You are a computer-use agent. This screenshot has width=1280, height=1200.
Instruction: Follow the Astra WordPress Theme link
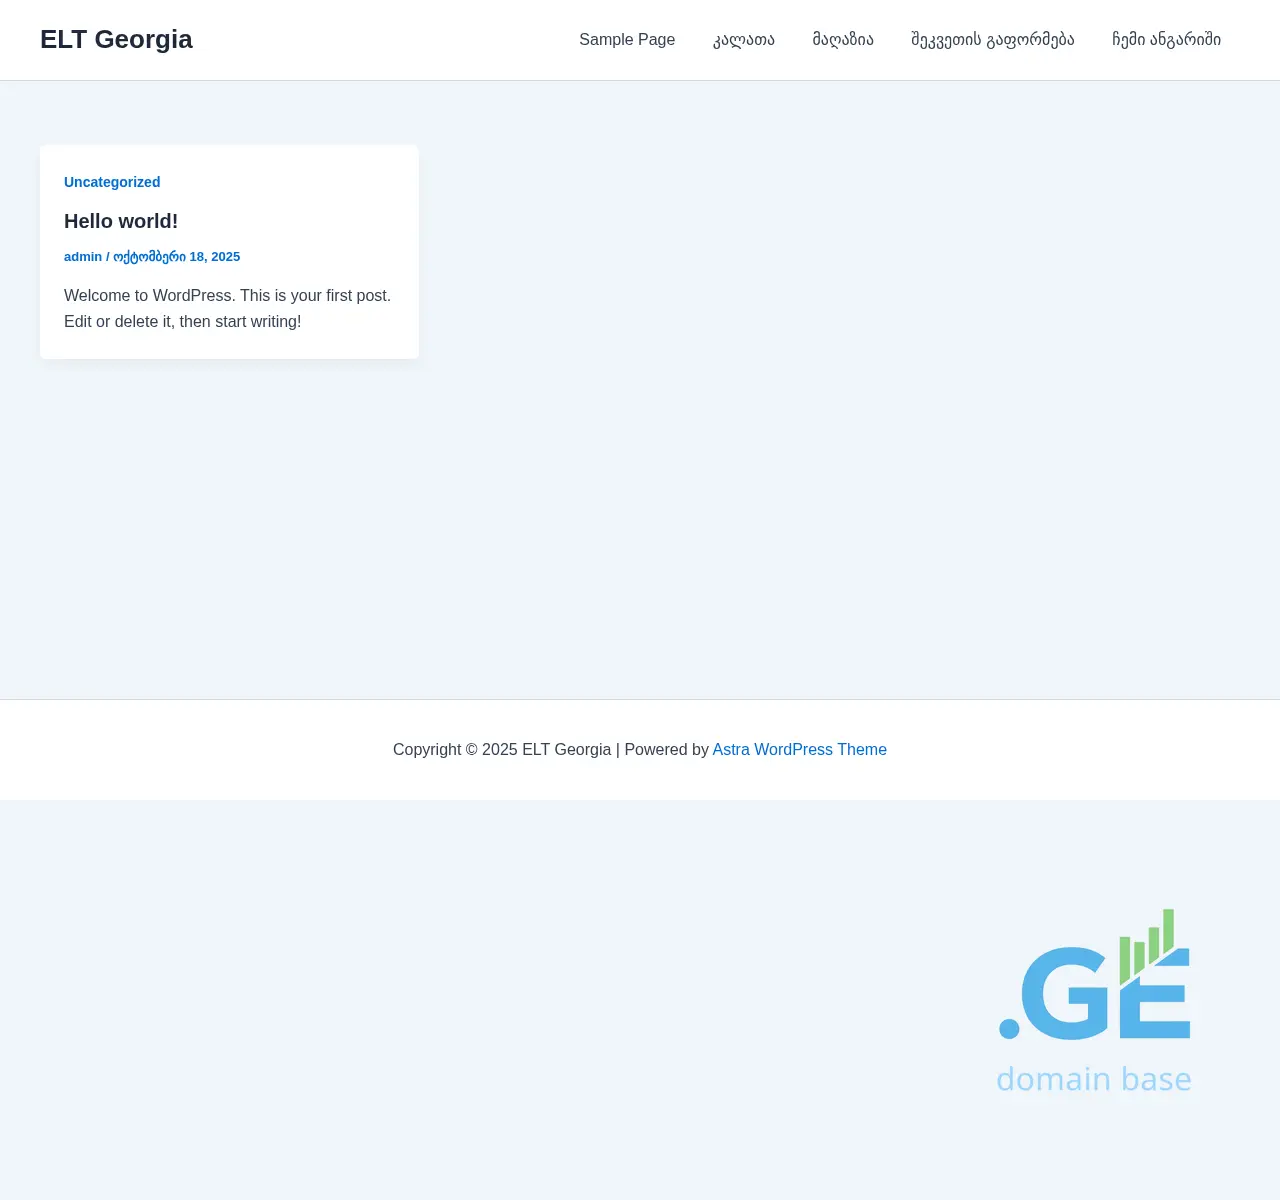coord(799,750)
